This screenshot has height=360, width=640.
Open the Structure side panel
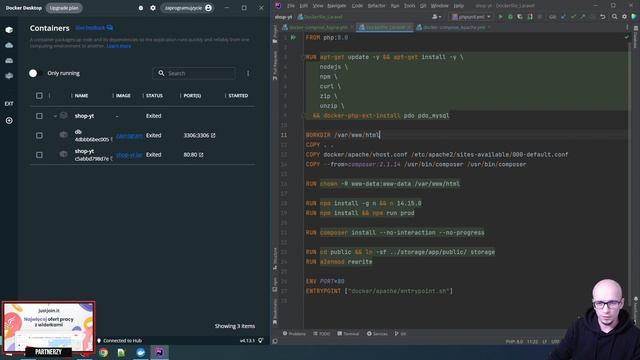click(275, 259)
